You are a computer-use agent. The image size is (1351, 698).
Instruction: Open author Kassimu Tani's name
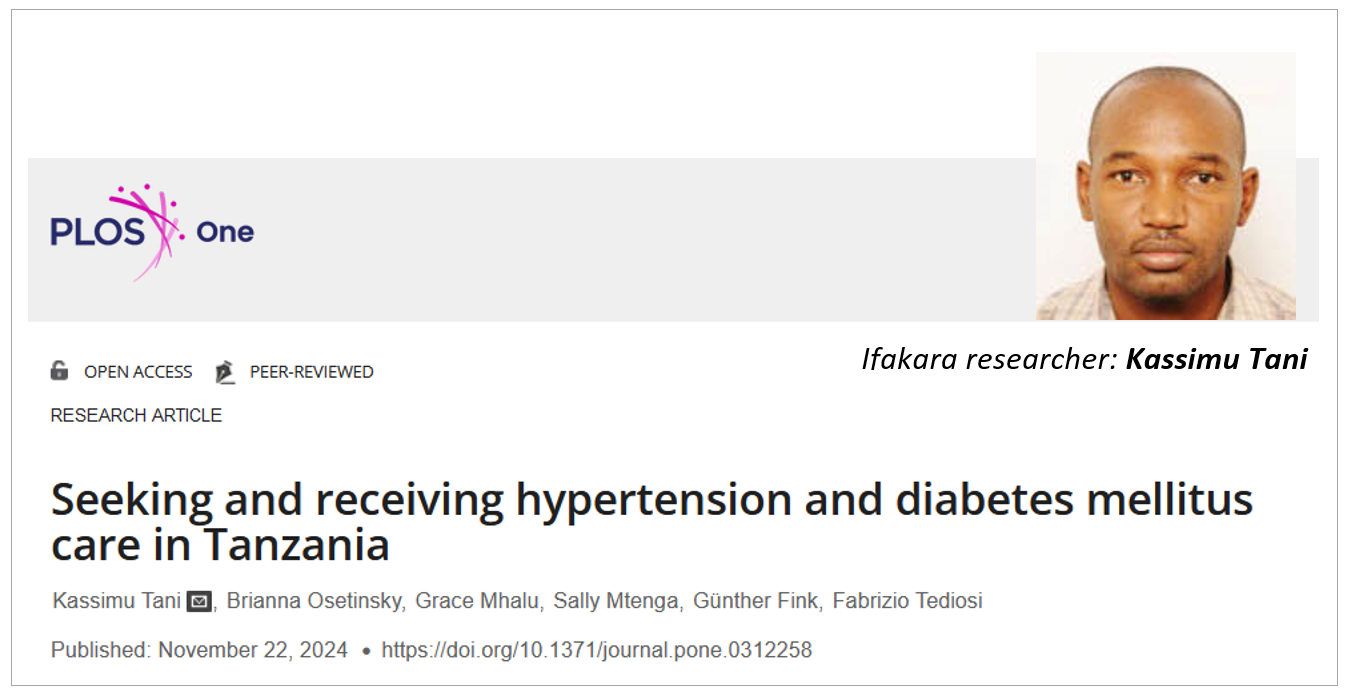[116, 601]
